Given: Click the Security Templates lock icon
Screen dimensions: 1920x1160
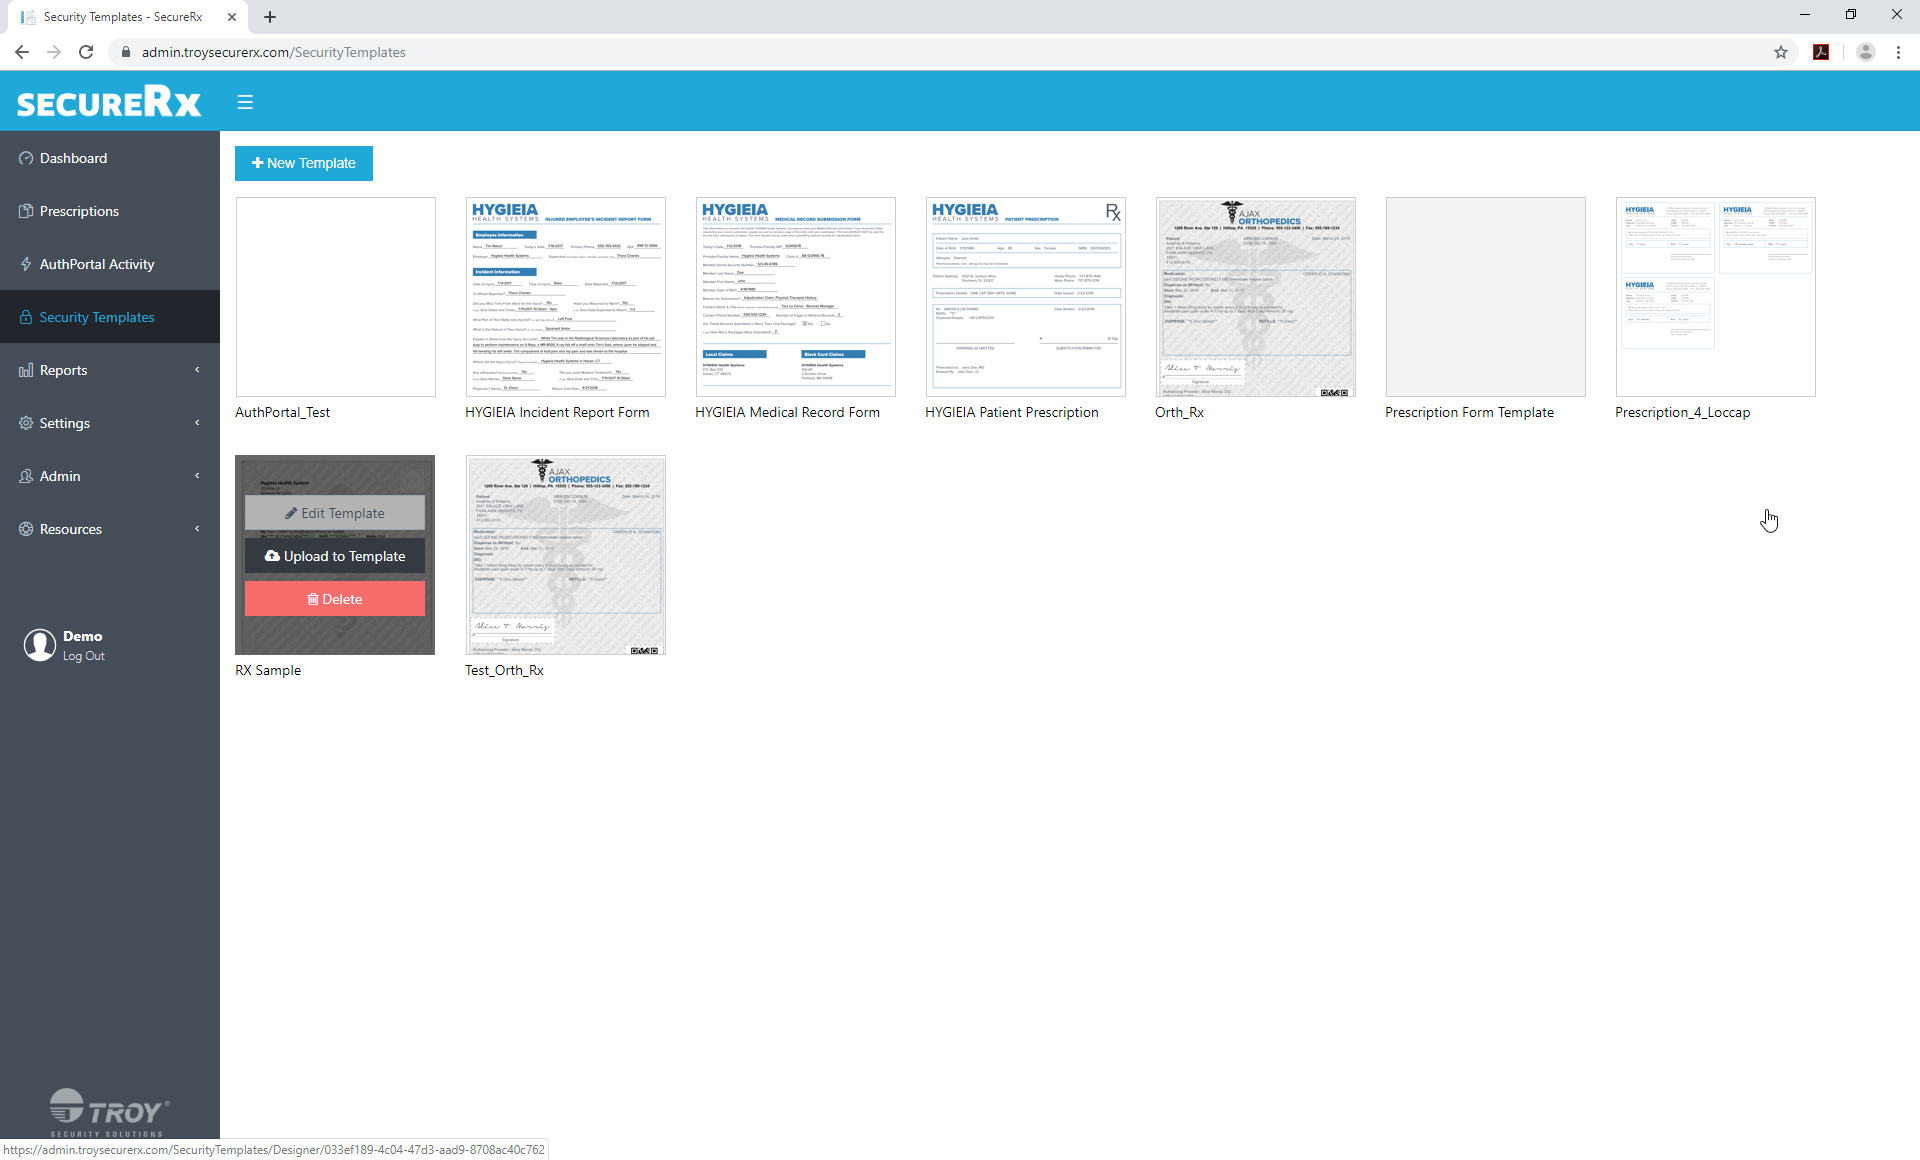Looking at the screenshot, I should click(x=26, y=317).
